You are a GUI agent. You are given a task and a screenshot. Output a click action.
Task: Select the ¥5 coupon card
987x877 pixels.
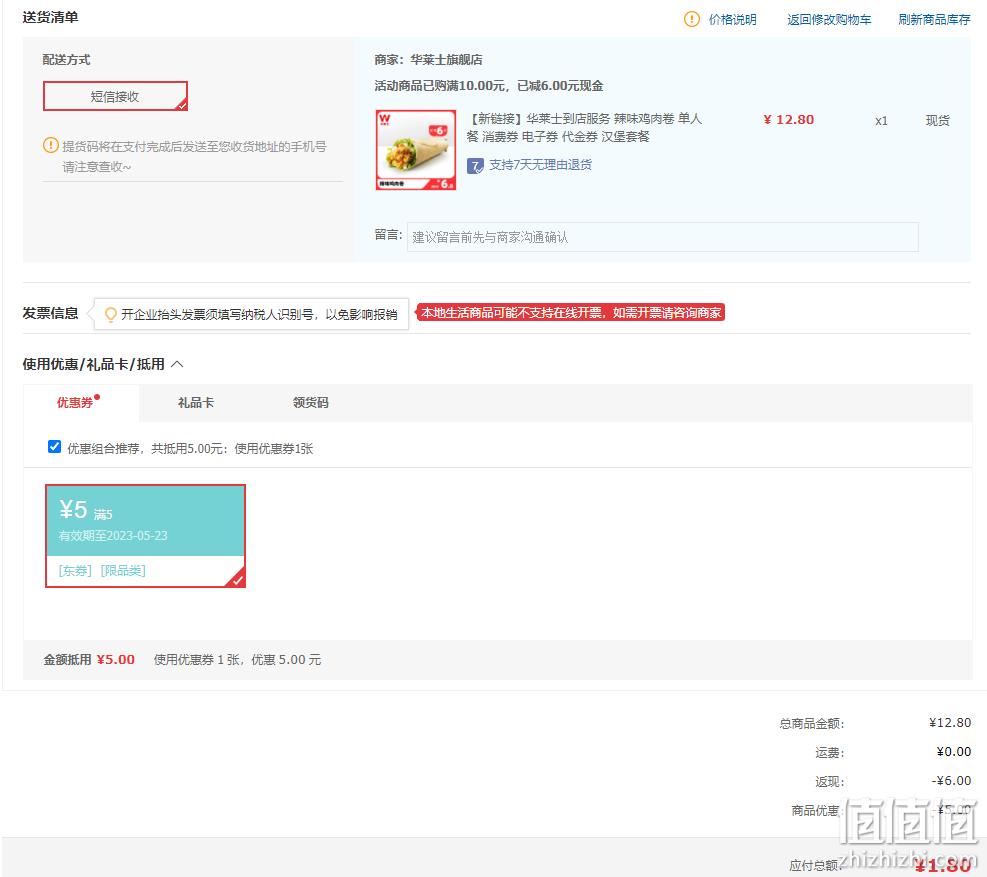[145, 536]
